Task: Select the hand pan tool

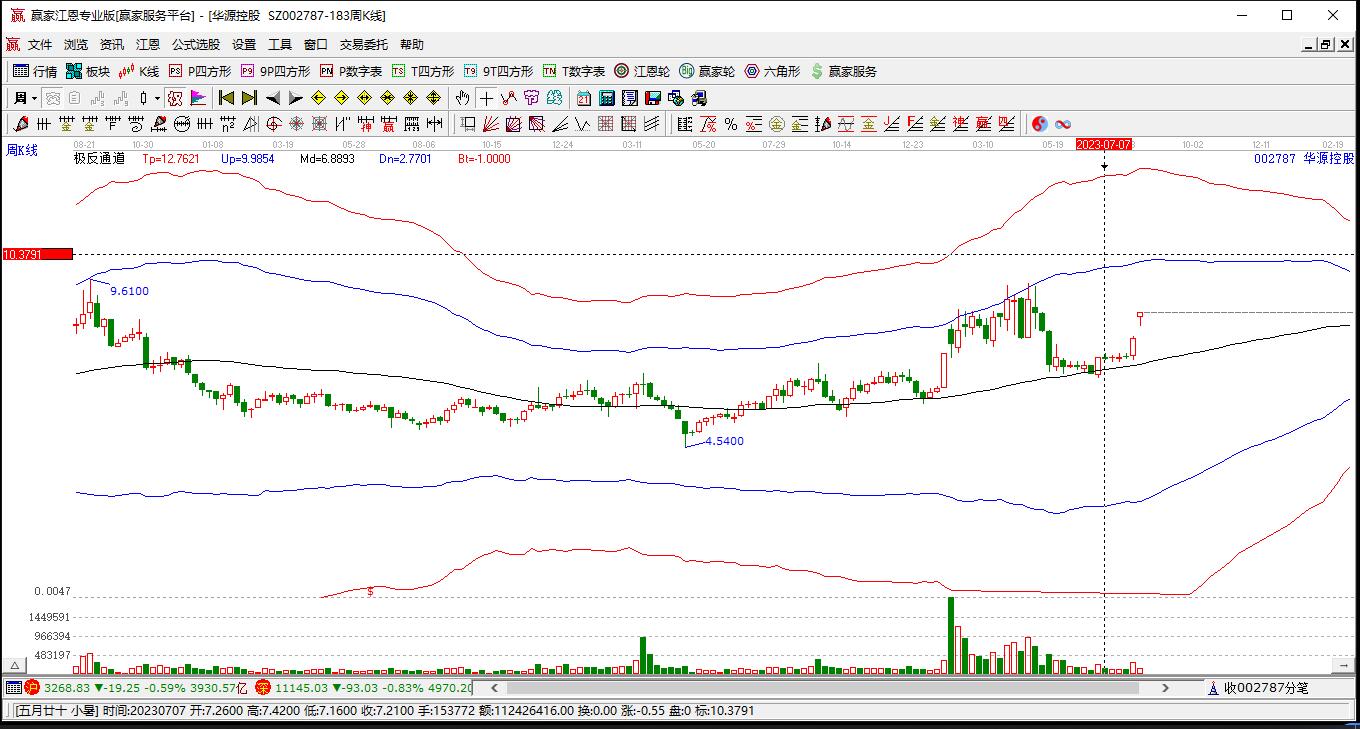Action: tap(462, 98)
